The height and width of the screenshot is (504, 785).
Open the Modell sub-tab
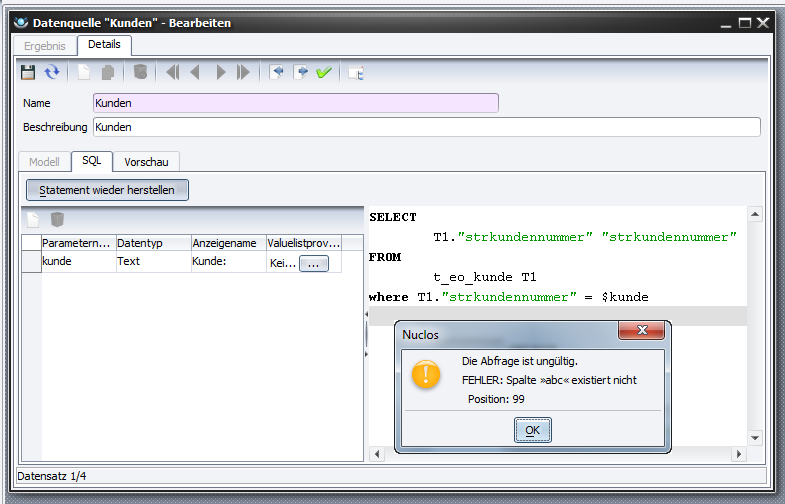(44, 162)
